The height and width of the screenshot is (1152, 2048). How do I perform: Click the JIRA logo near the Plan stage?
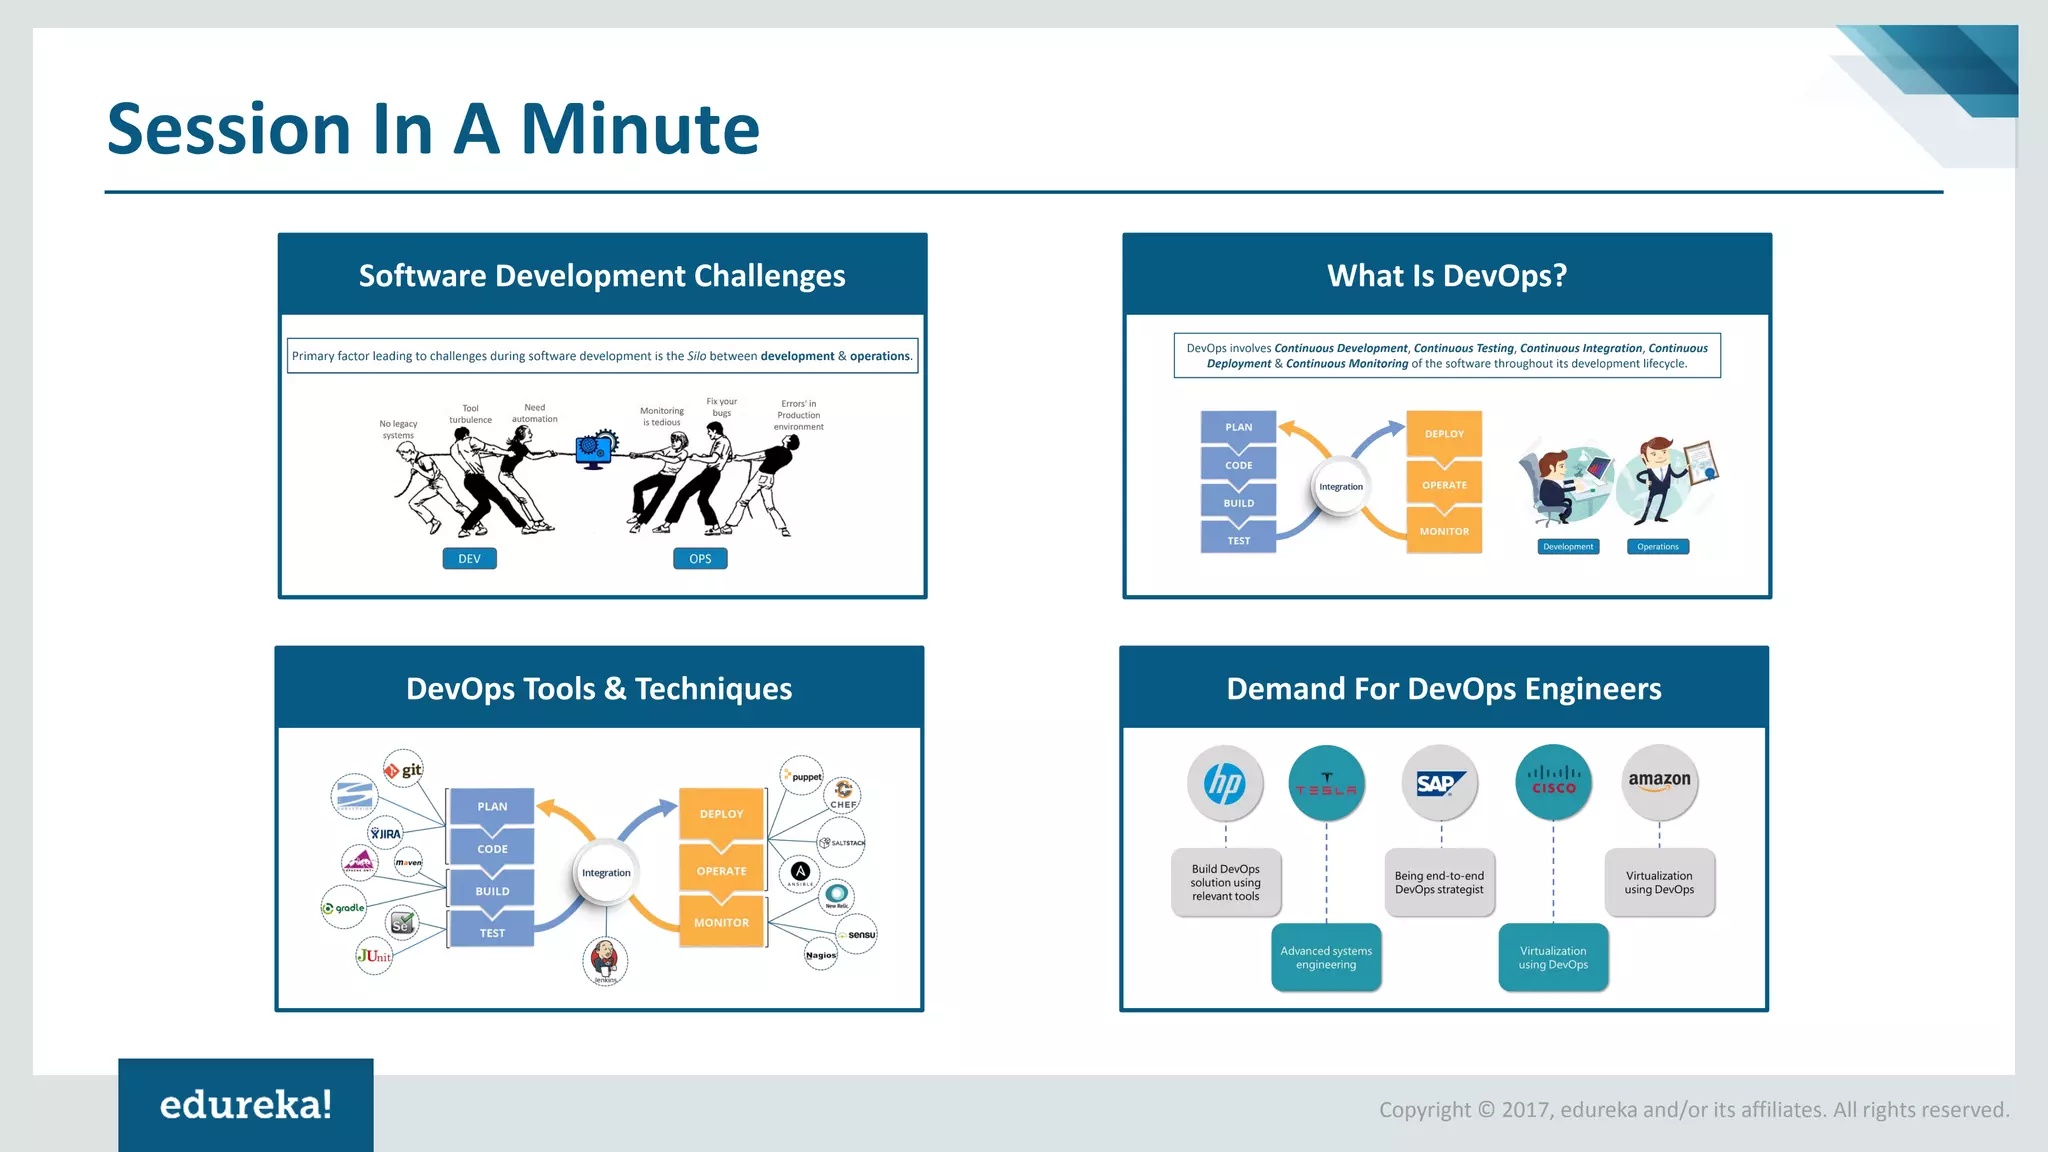(383, 834)
